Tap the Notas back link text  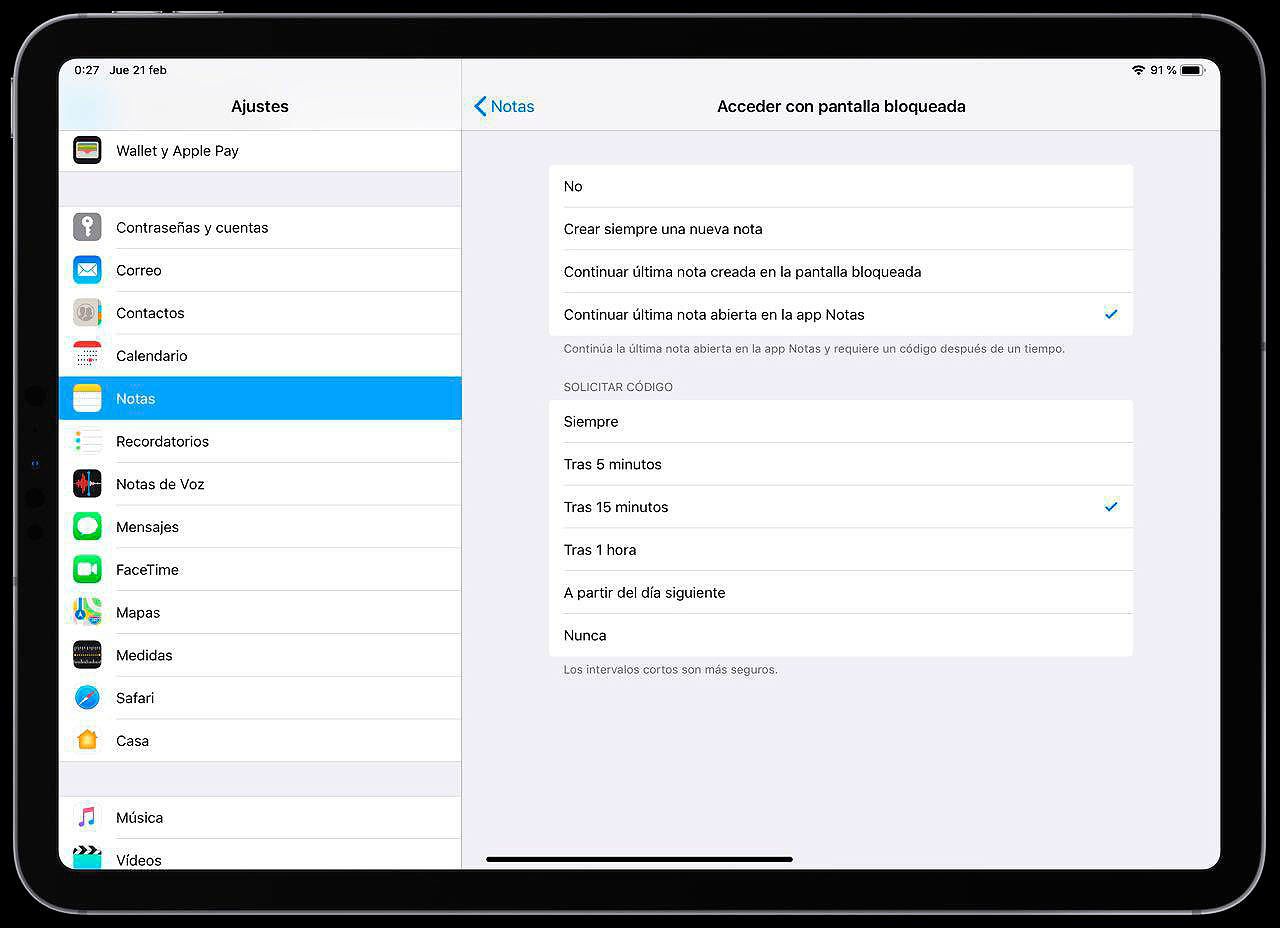click(512, 106)
